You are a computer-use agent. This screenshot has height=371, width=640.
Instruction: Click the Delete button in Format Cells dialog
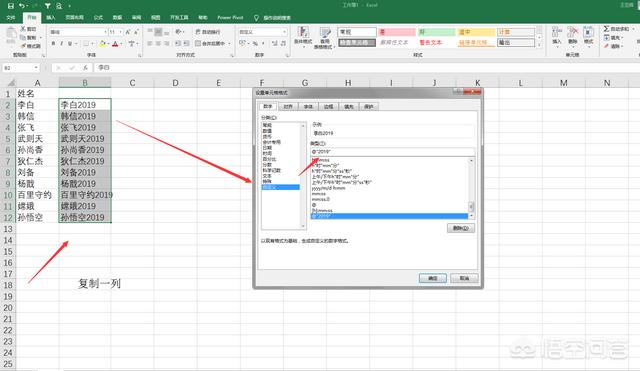click(x=461, y=228)
